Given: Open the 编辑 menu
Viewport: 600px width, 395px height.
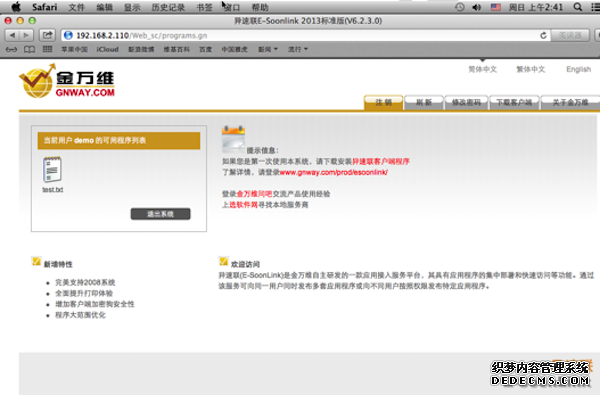Looking at the screenshot, I should [x=104, y=7].
